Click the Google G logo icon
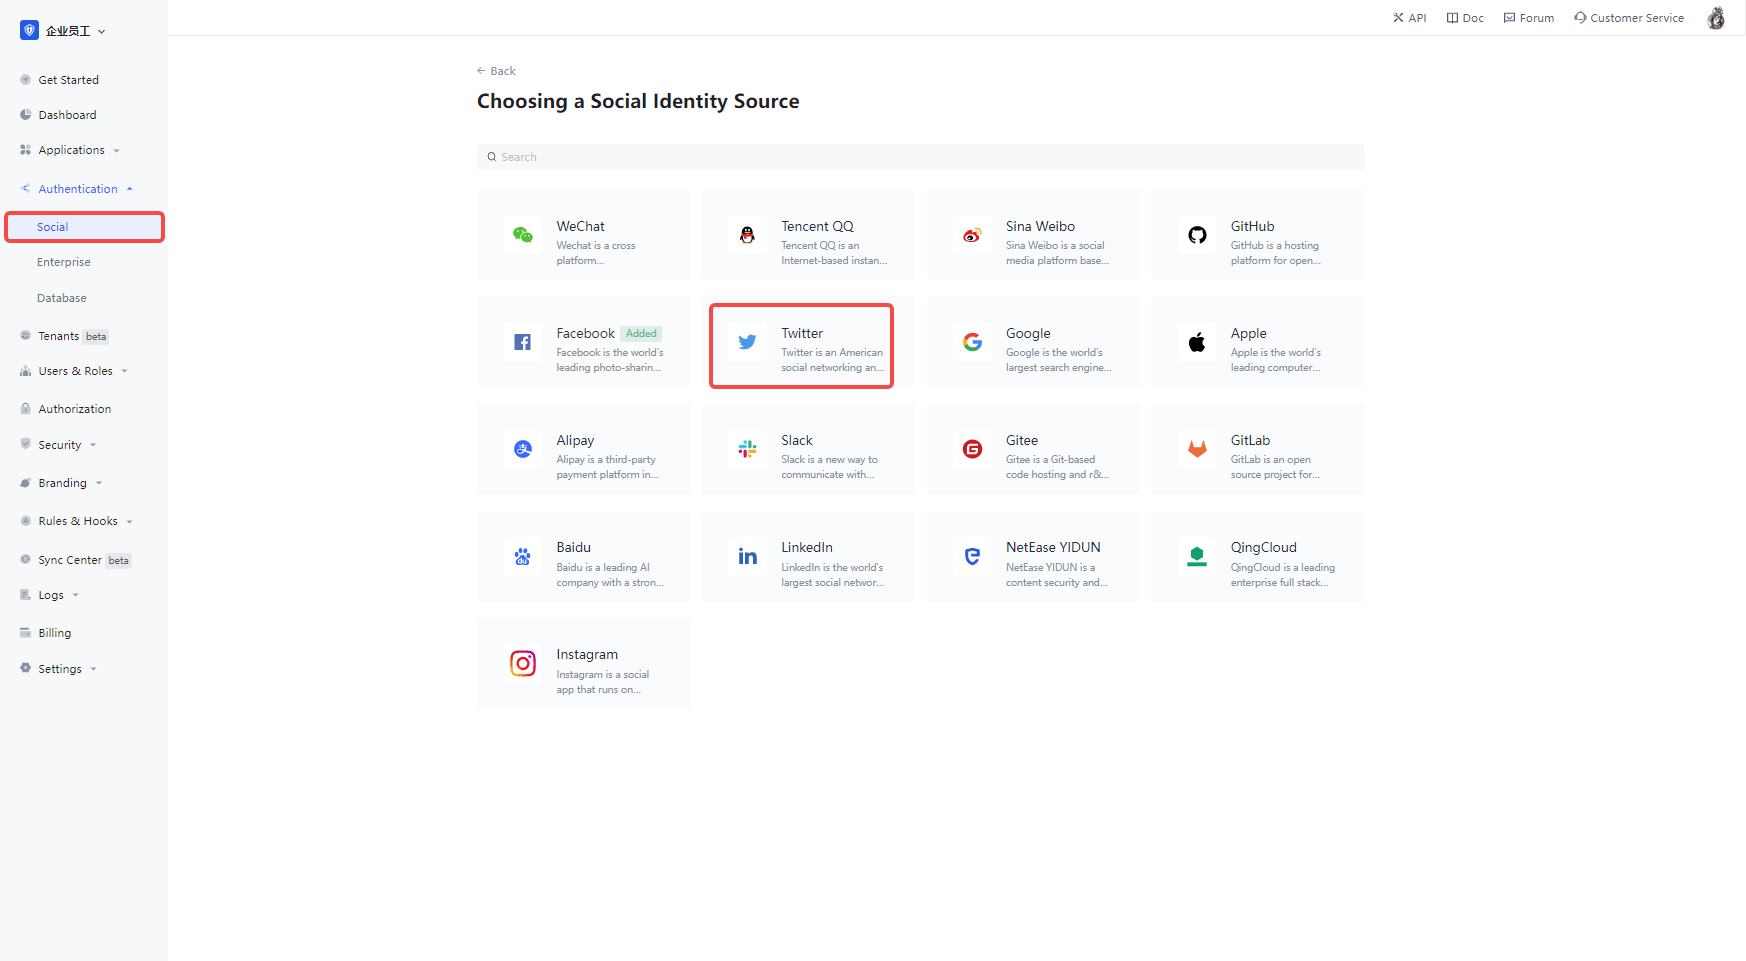Image resolution: width=1746 pixels, height=961 pixels. pos(972,342)
